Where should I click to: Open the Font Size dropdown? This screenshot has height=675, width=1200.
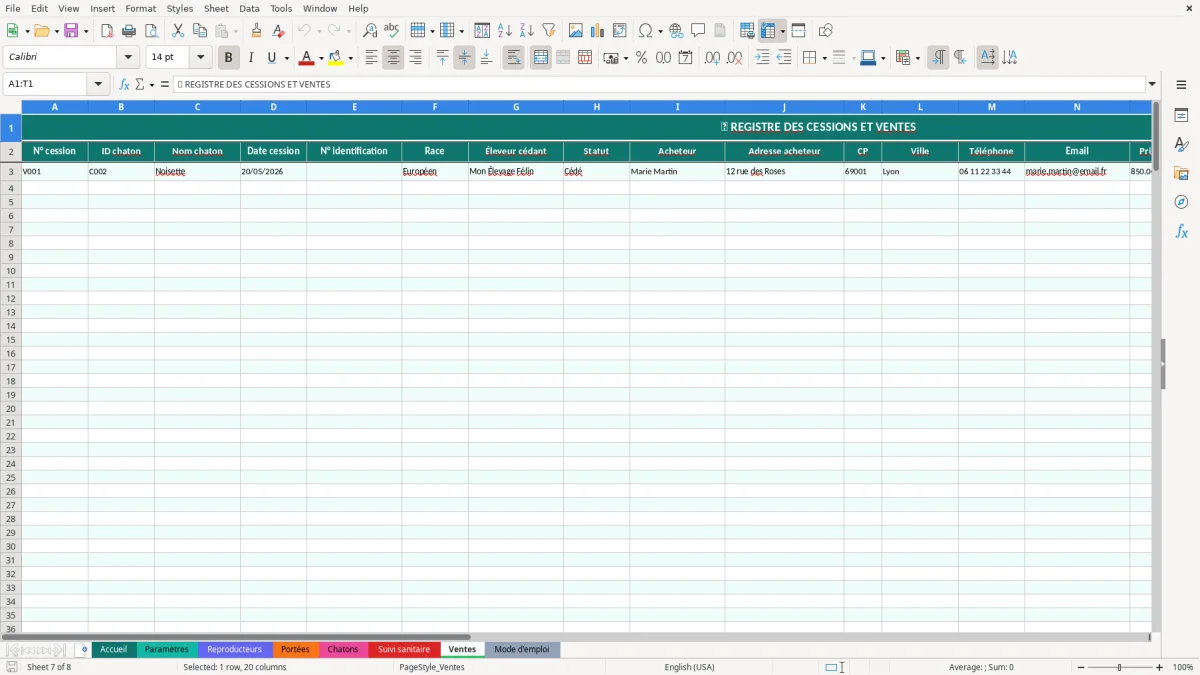[200, 58]
